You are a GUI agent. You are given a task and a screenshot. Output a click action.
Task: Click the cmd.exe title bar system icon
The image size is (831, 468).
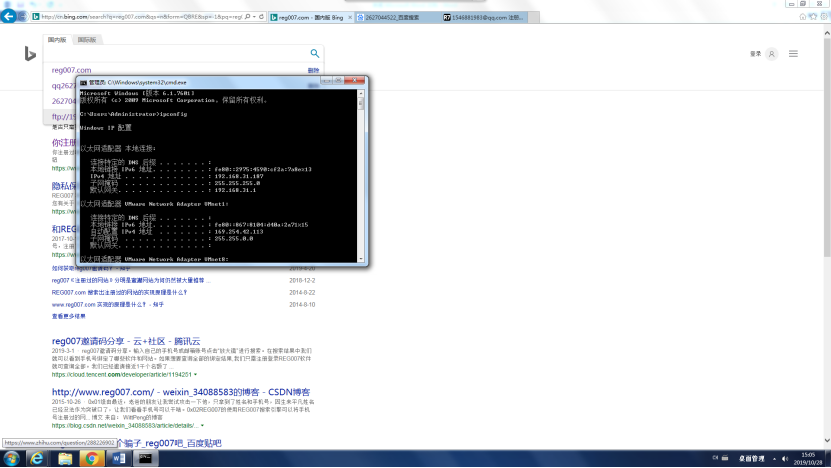(83, 83)
